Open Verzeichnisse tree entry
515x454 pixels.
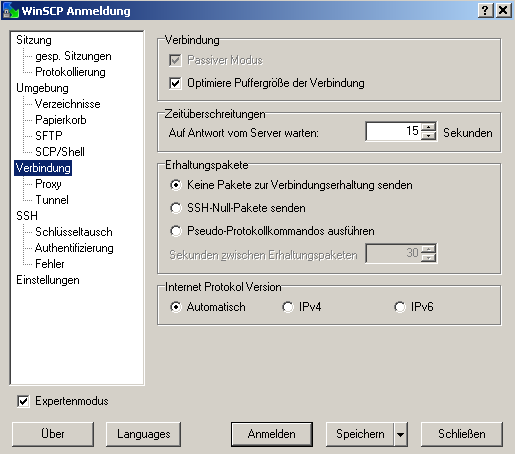tap(68, 104)
